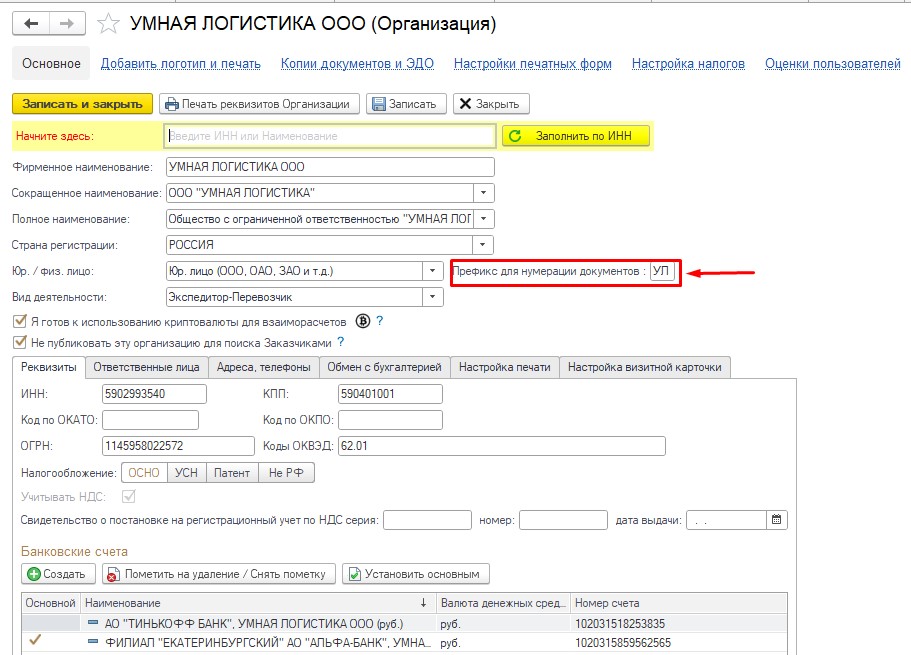Click the Код по ОКАТО field
The image size is (911, 655).
150,420
